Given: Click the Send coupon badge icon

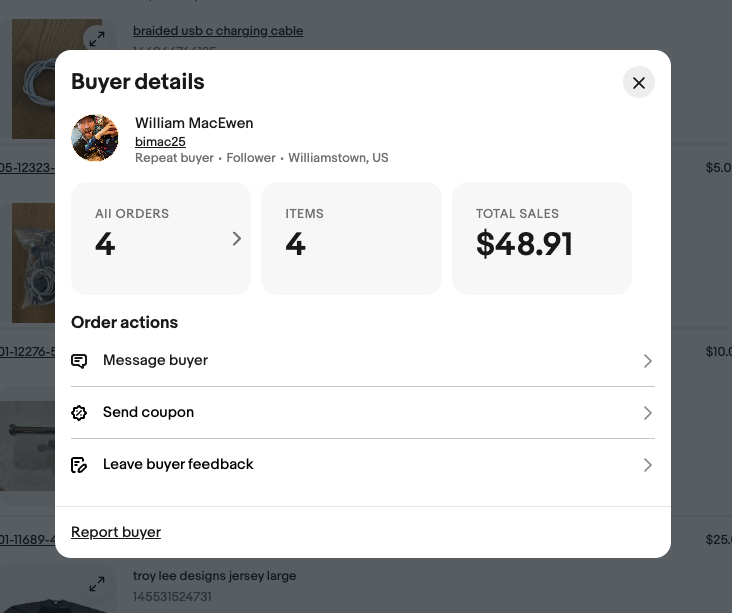Looking at the screenshot, I should [x=80, y=413].
